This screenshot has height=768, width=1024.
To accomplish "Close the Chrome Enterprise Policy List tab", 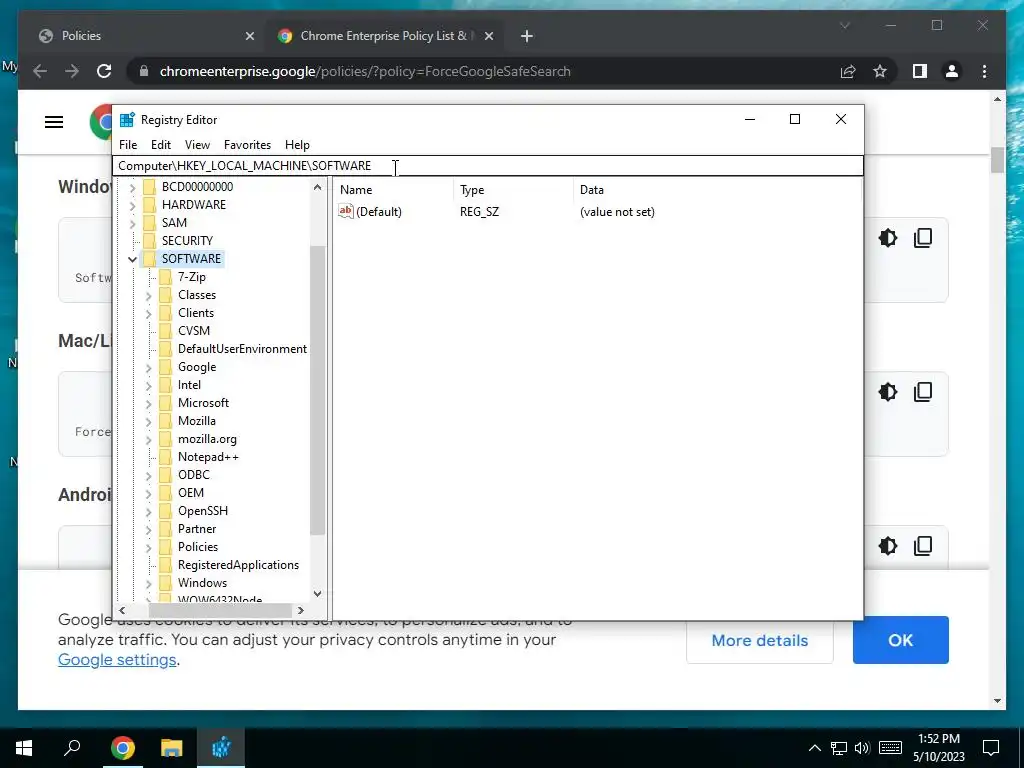I will point(489,36).
